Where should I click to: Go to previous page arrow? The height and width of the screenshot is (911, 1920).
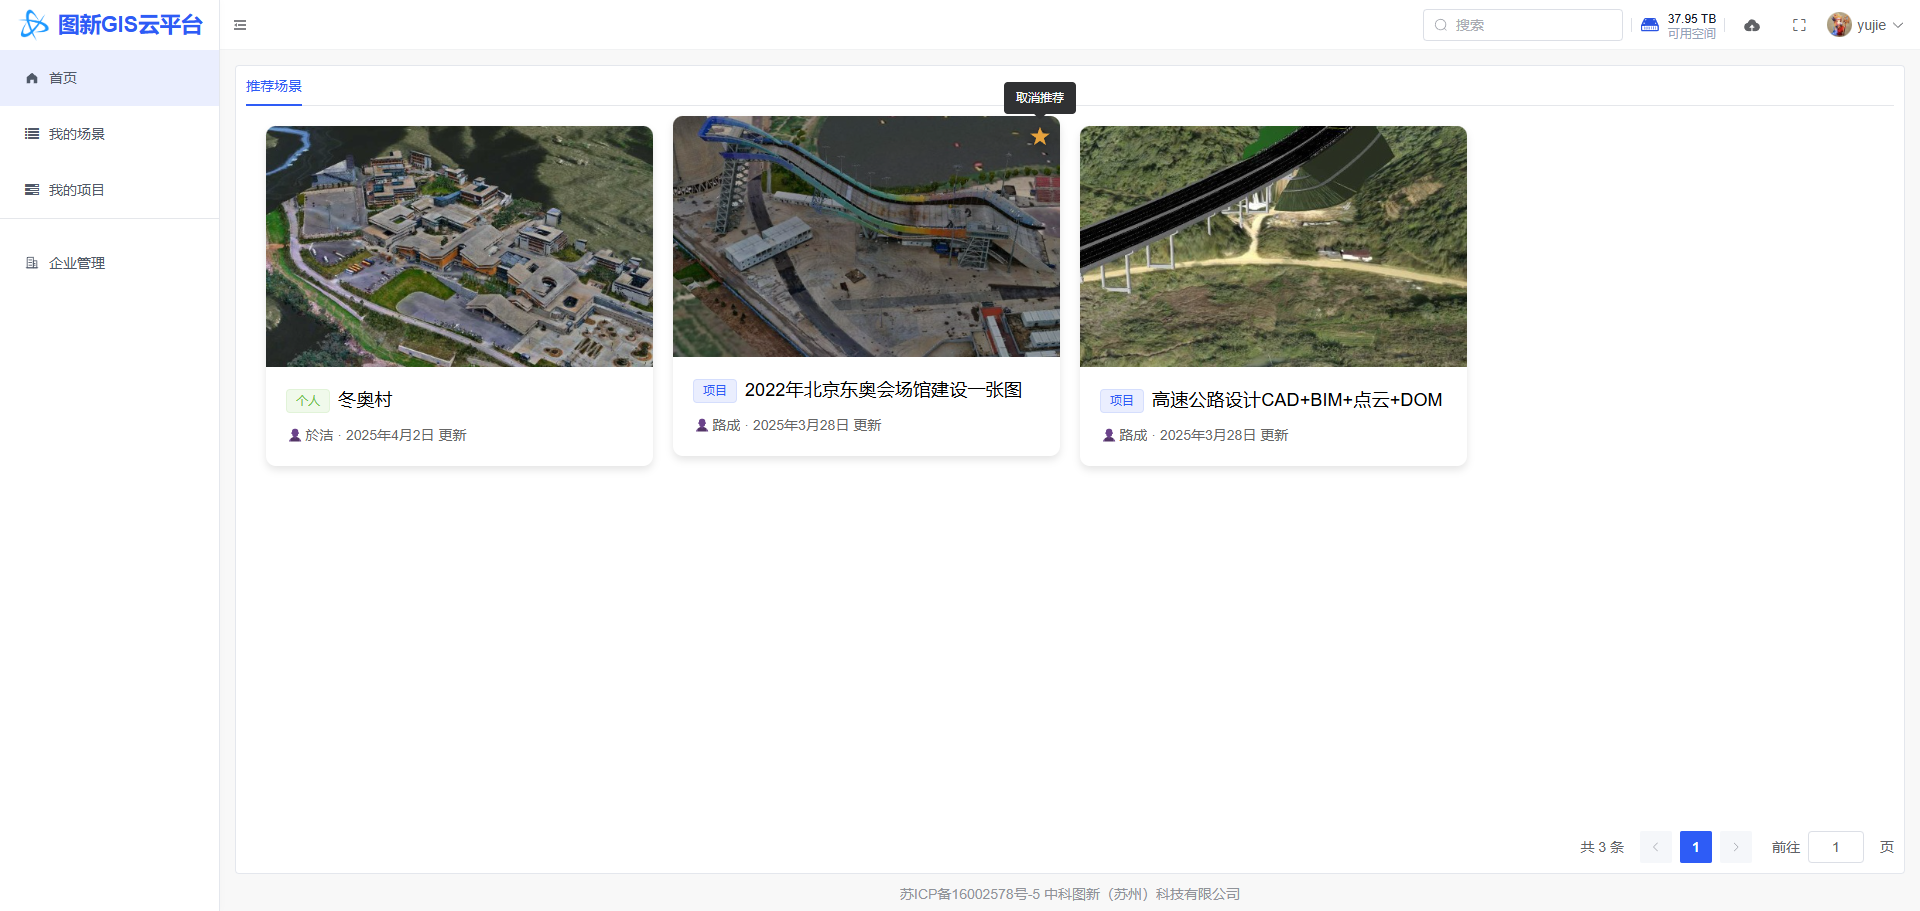(x=1656, y=847)
